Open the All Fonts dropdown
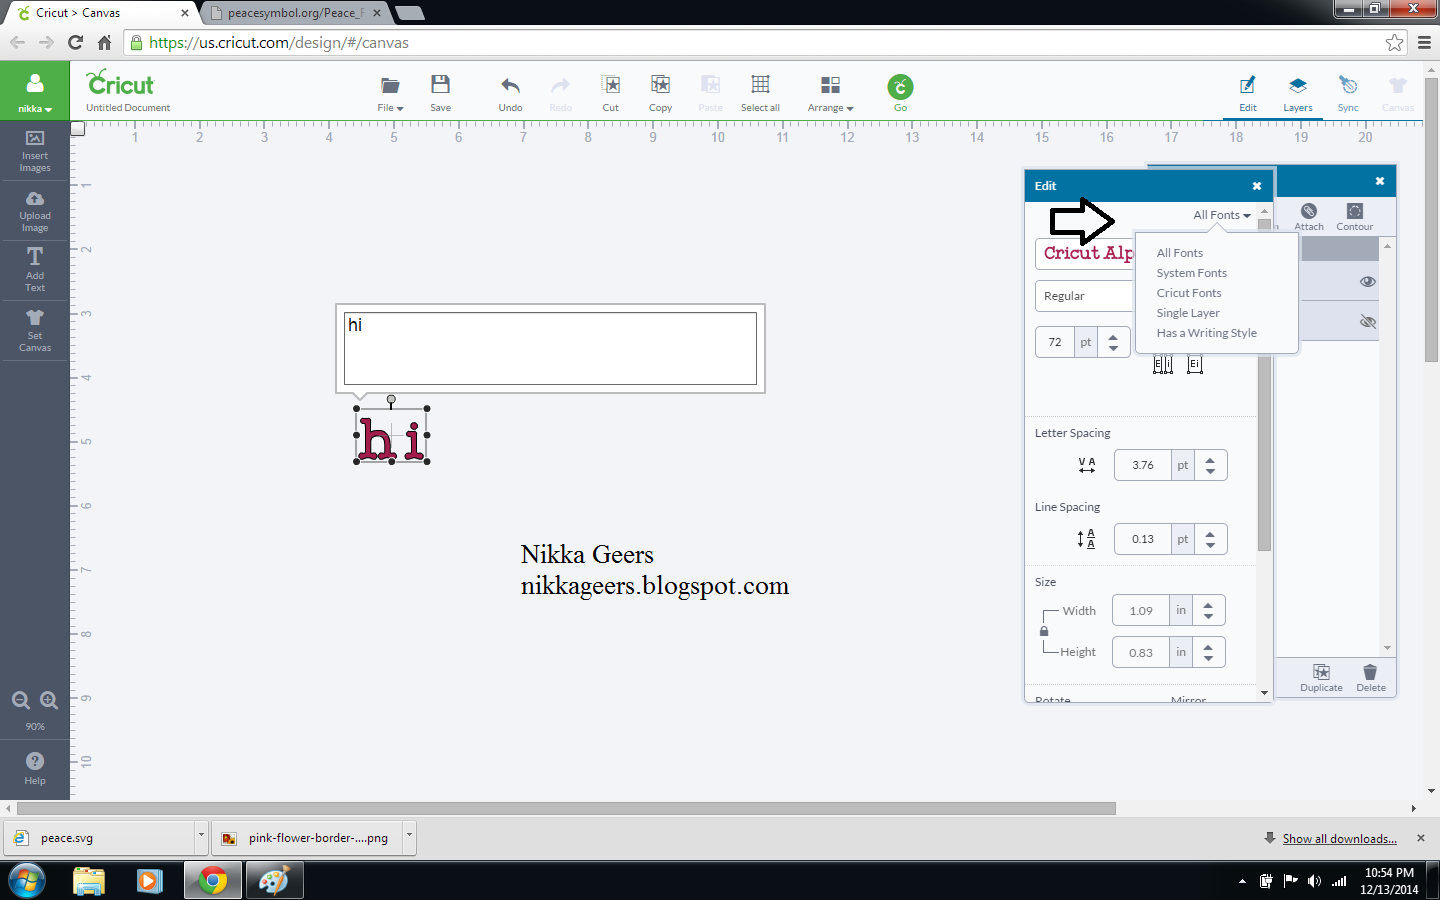Screen dimensions: 1440x900 1220,214
